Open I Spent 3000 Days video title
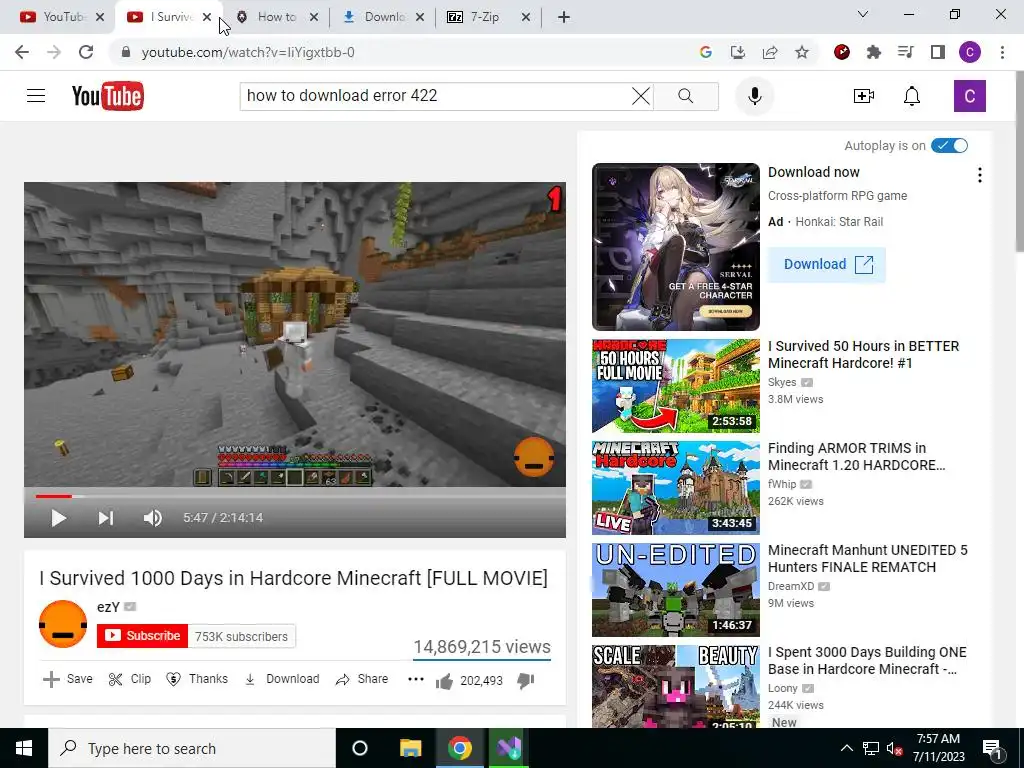1024x768 pixels. click(x=867, y=660)
